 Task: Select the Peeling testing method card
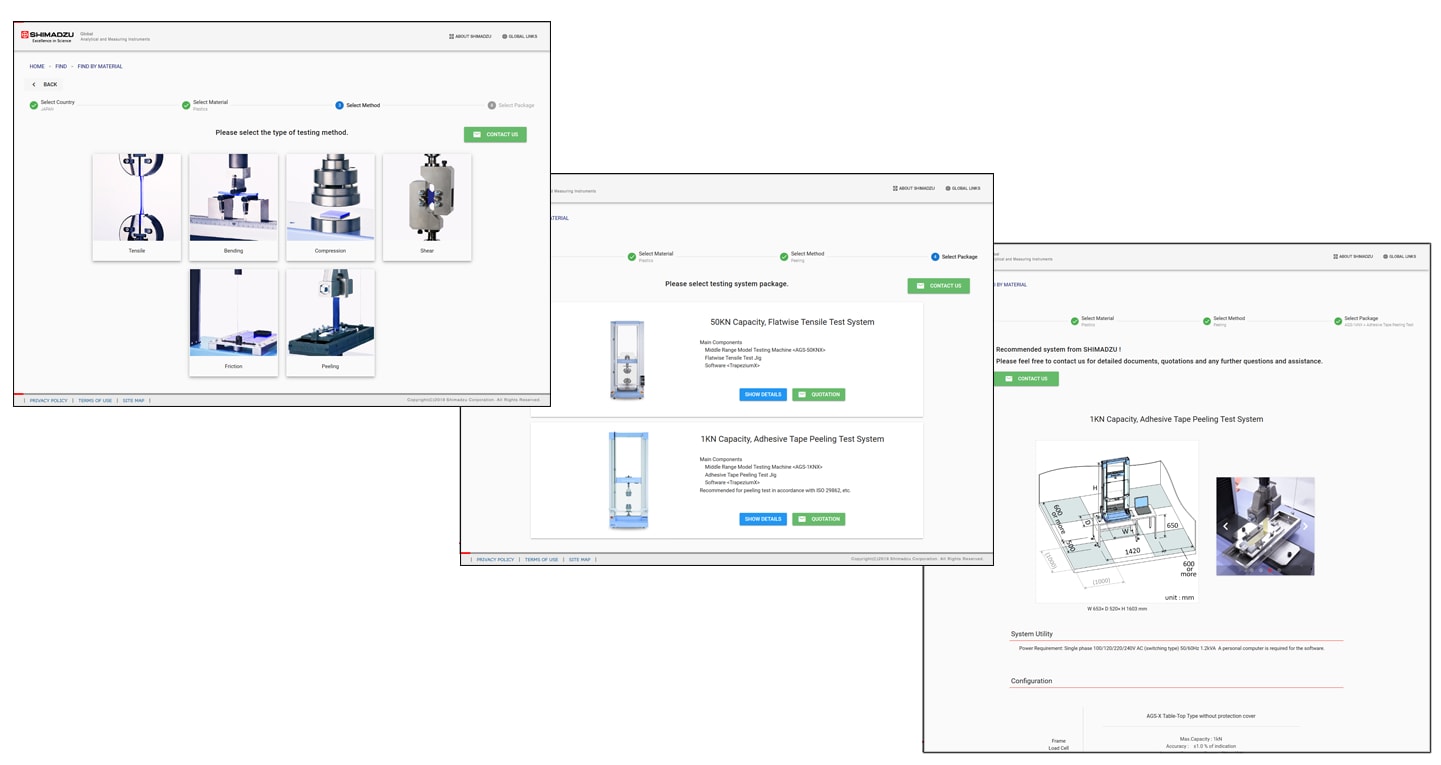pyautogui.click(x=330, y=322)
